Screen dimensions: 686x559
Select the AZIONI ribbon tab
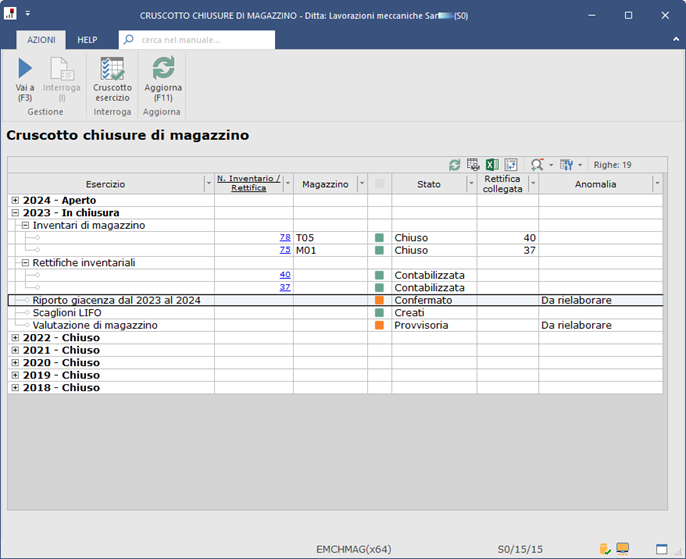click(41, 40)
